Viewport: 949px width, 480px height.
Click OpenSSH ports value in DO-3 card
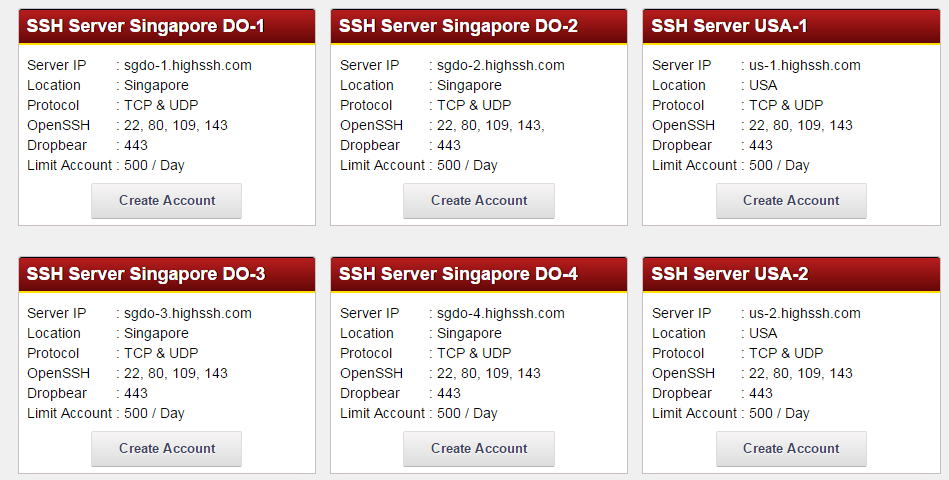pos(176,373)
